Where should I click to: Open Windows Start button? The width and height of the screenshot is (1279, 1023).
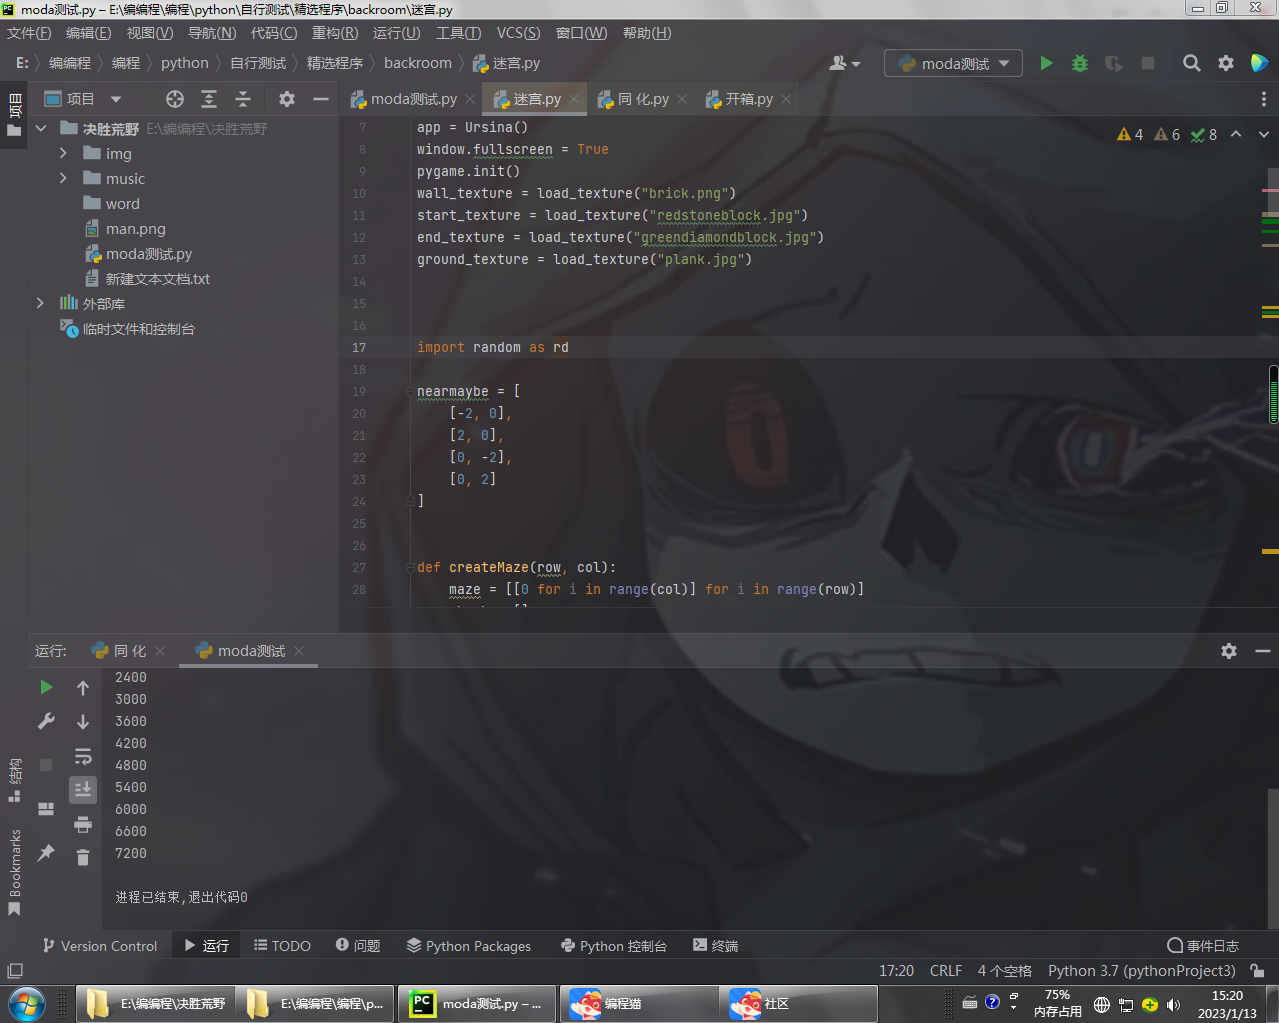pyautogui.click(x=27, y=1004)
